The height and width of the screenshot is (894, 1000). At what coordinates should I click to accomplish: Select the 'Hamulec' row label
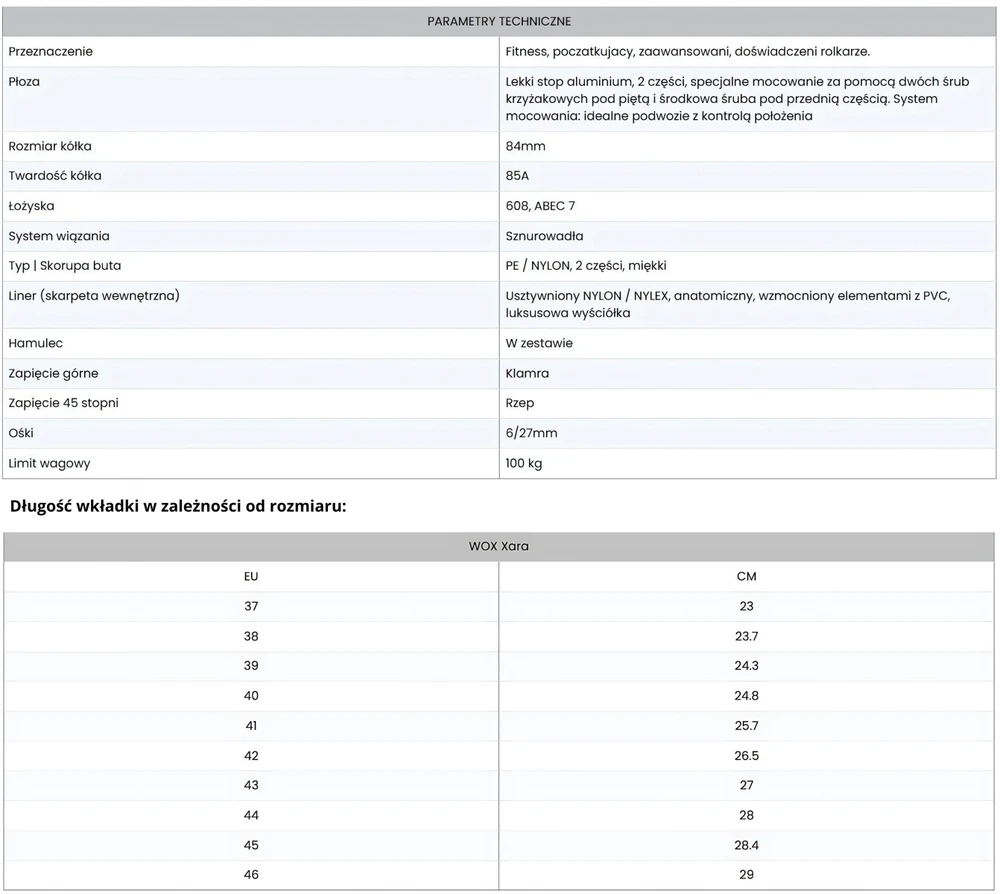click(36, 343)
